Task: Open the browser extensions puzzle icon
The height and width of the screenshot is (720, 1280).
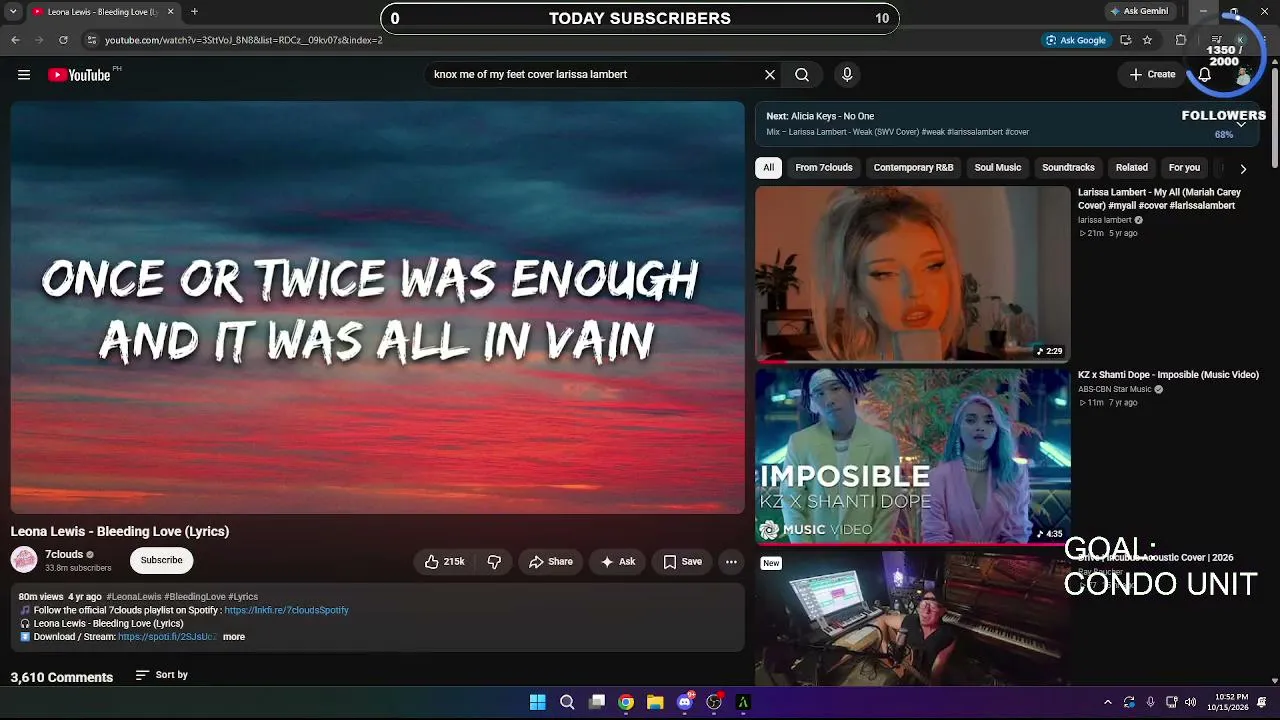Action: 1181,40
